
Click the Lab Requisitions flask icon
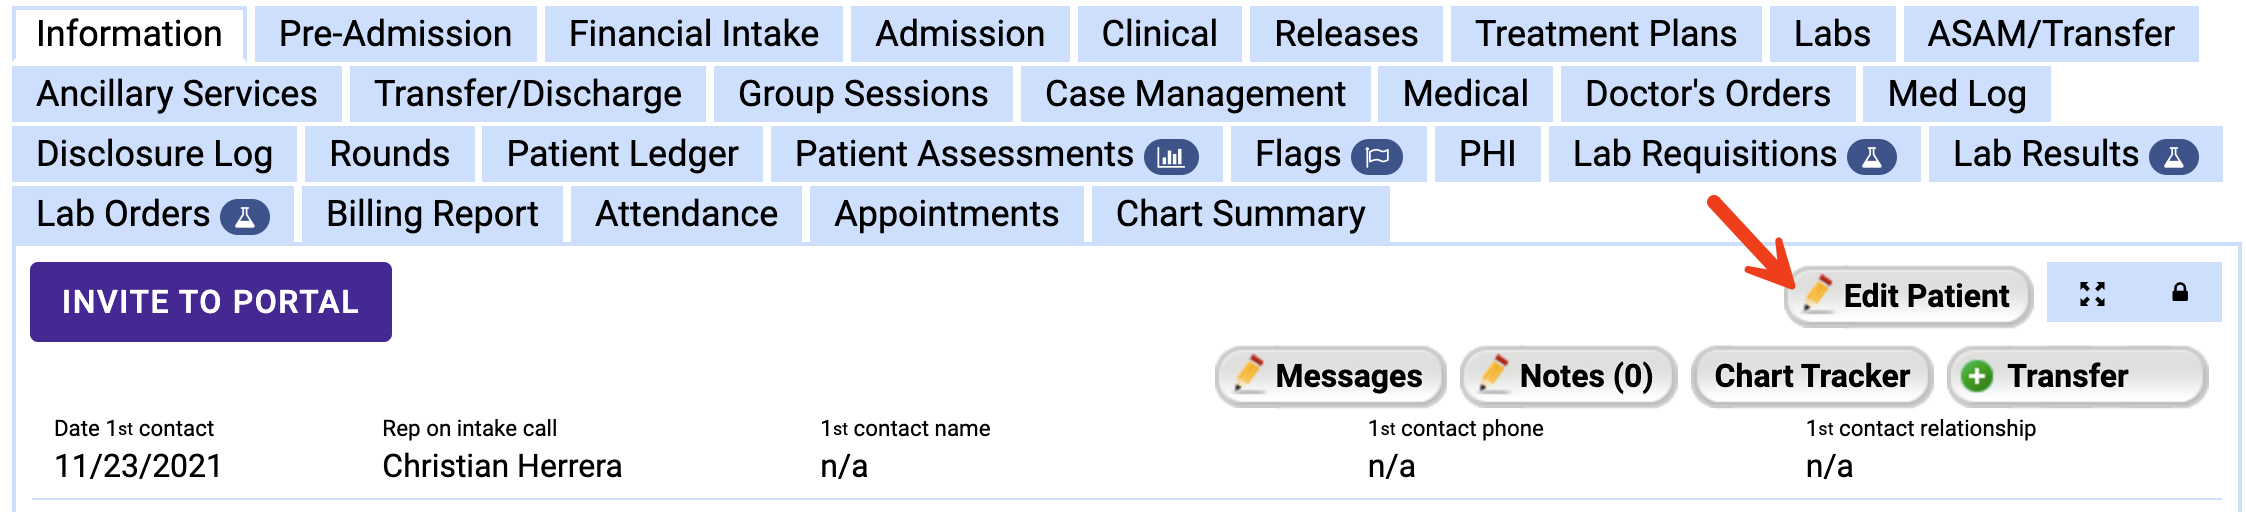pyautogui.click(x=1872, y=157)
